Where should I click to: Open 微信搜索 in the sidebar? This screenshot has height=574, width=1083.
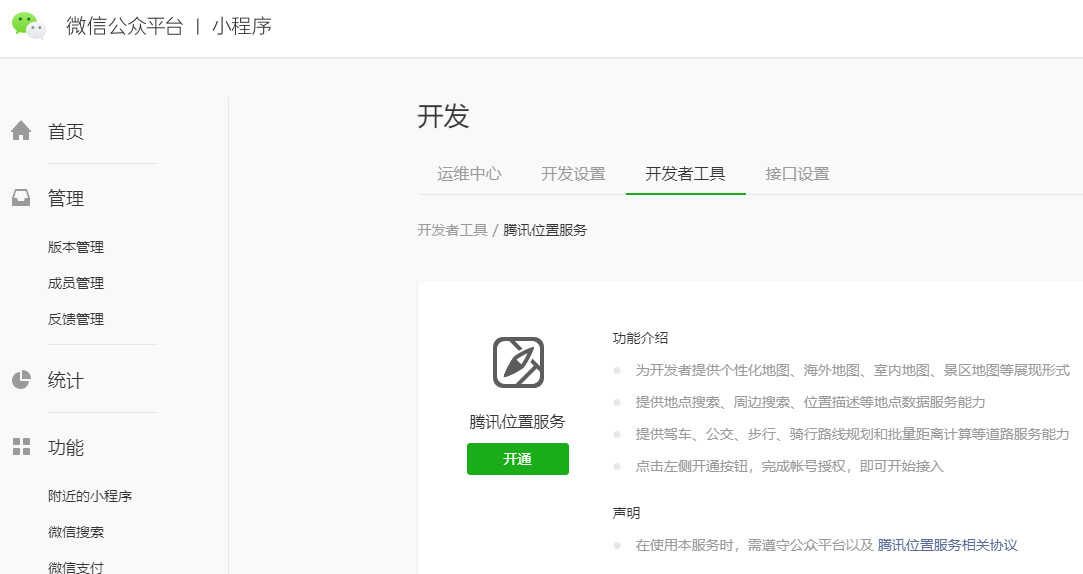[76, 532]
